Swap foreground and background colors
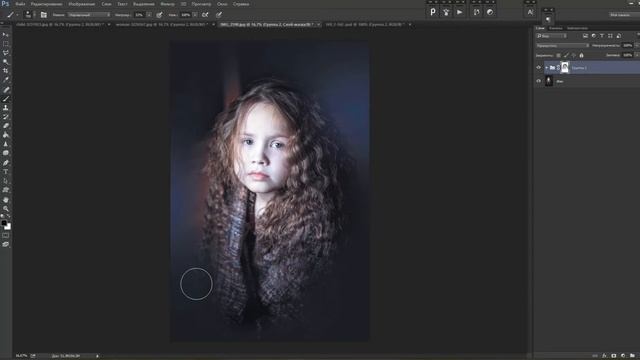Viewport: 640px width, 360px height. click(x=9, y=217)
